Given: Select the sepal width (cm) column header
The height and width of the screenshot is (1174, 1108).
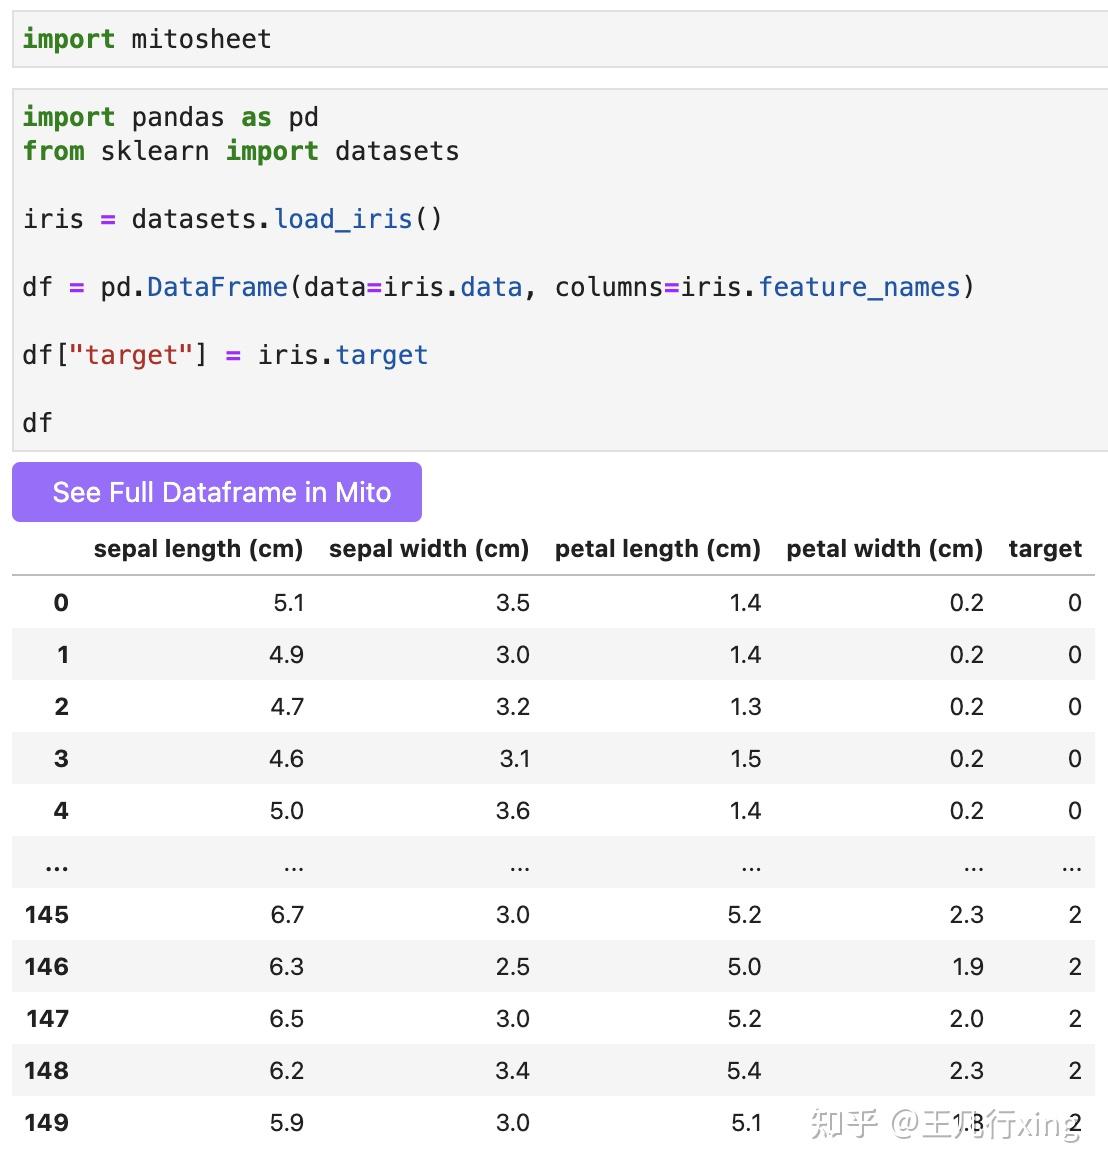Looking at the screenshot, I should (x=428, y=549).
